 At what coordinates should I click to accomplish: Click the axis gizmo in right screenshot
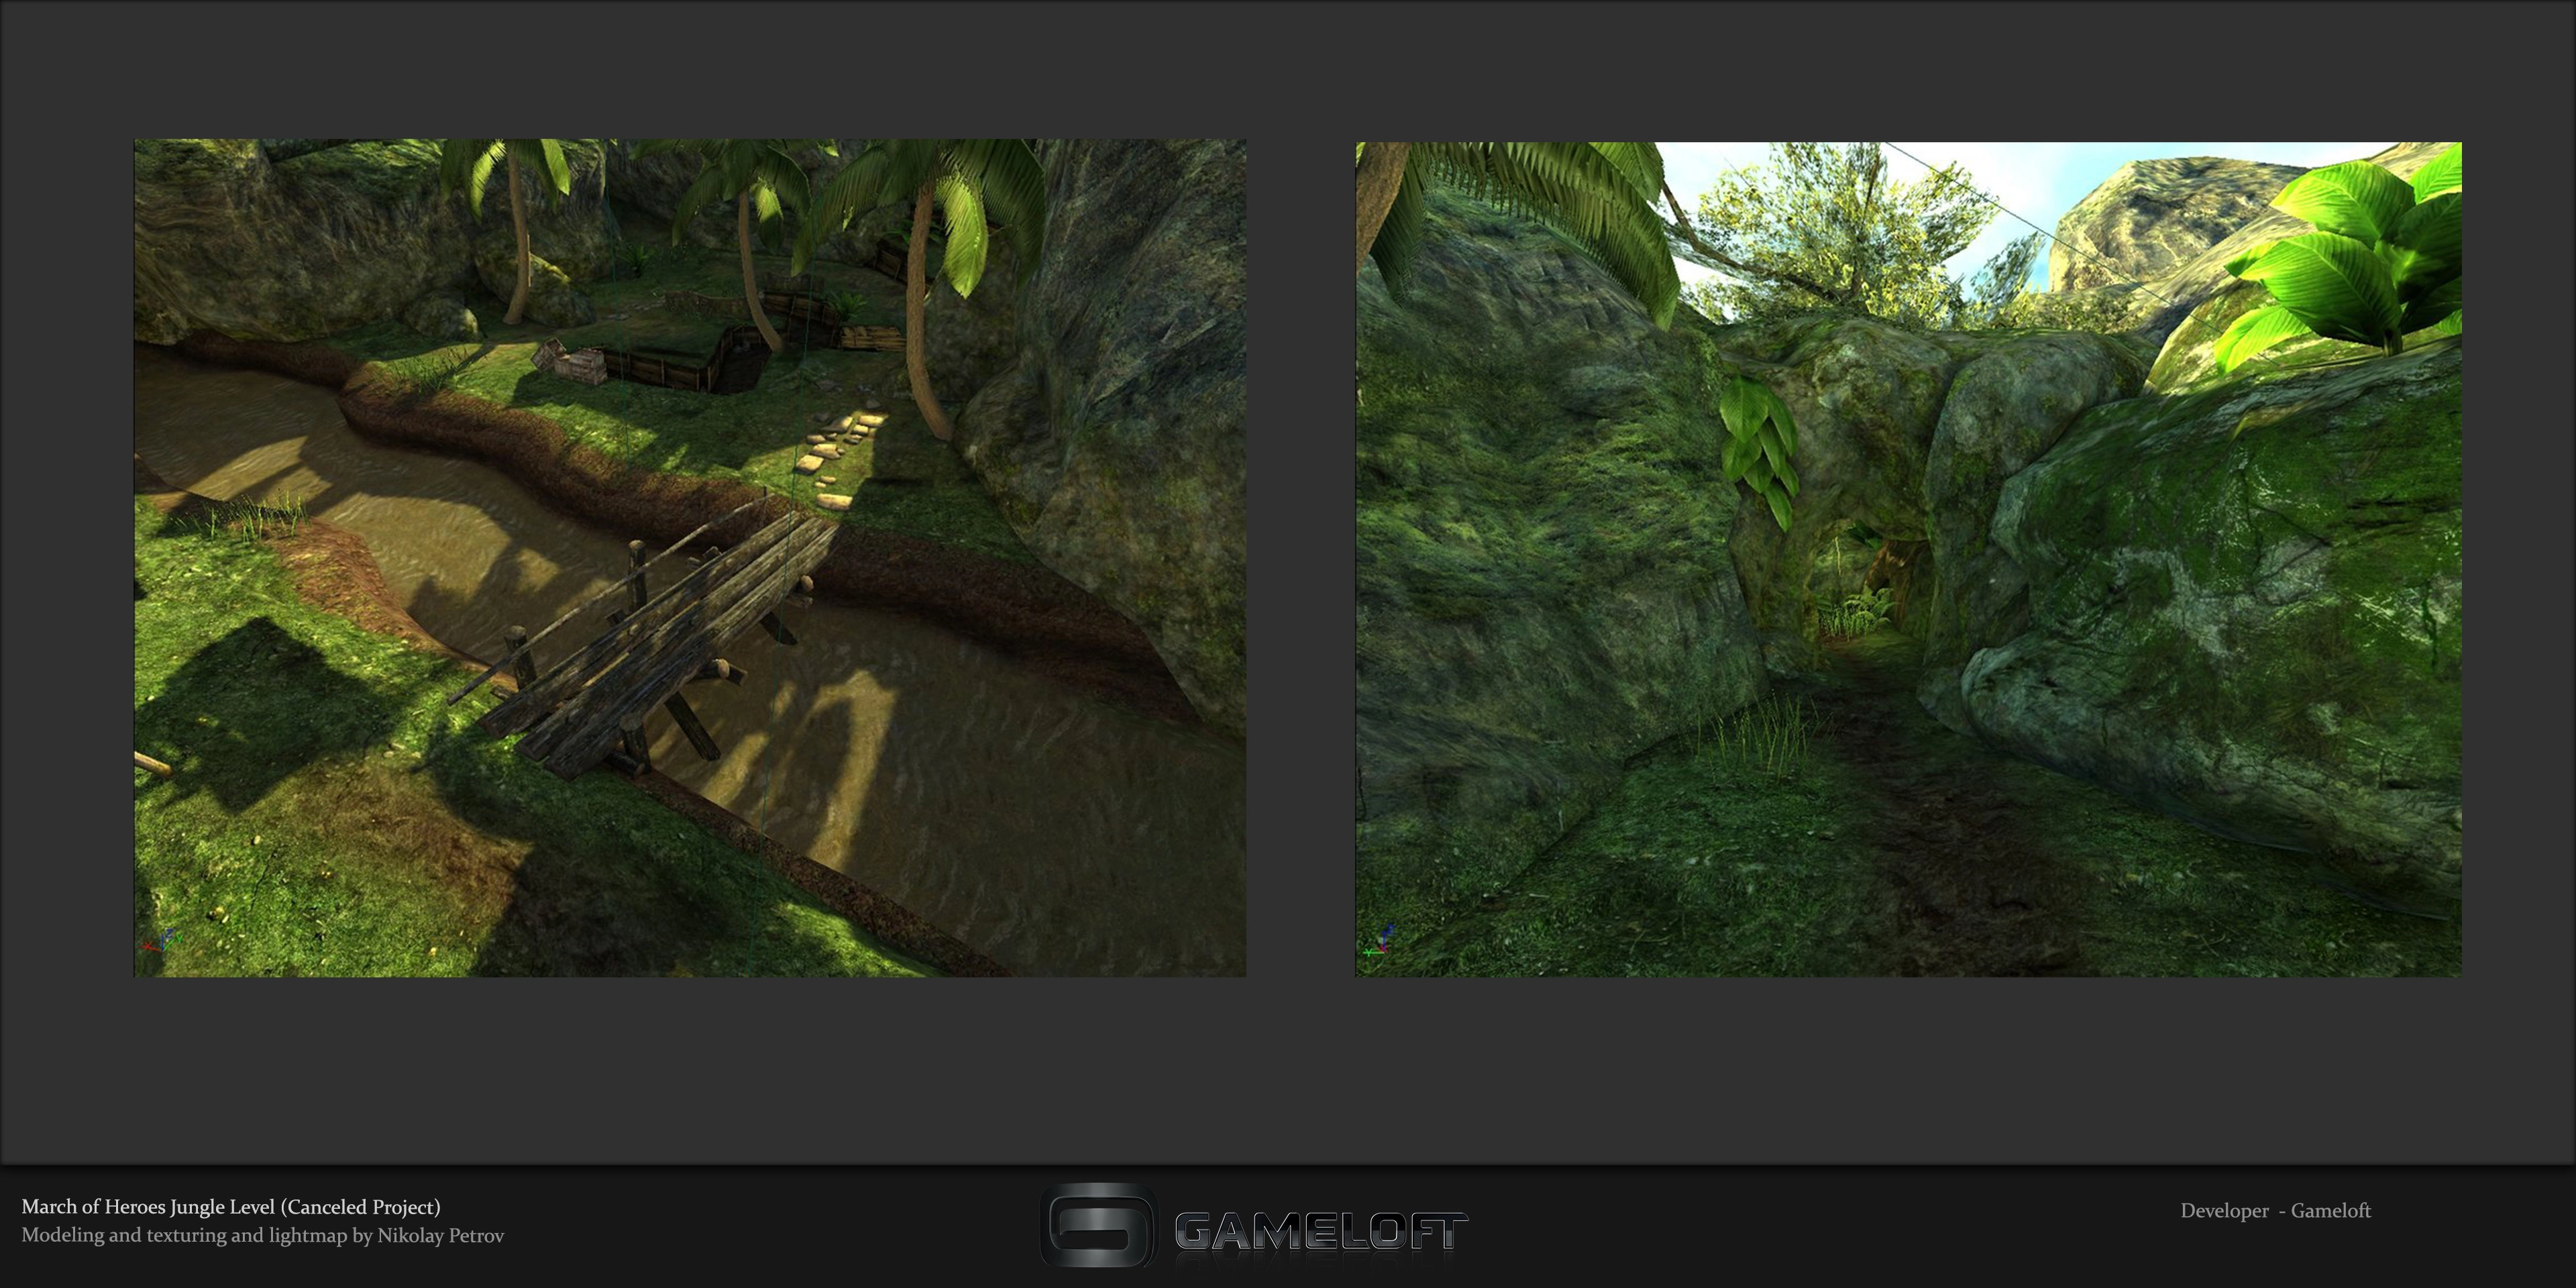tap(1380, 941)
